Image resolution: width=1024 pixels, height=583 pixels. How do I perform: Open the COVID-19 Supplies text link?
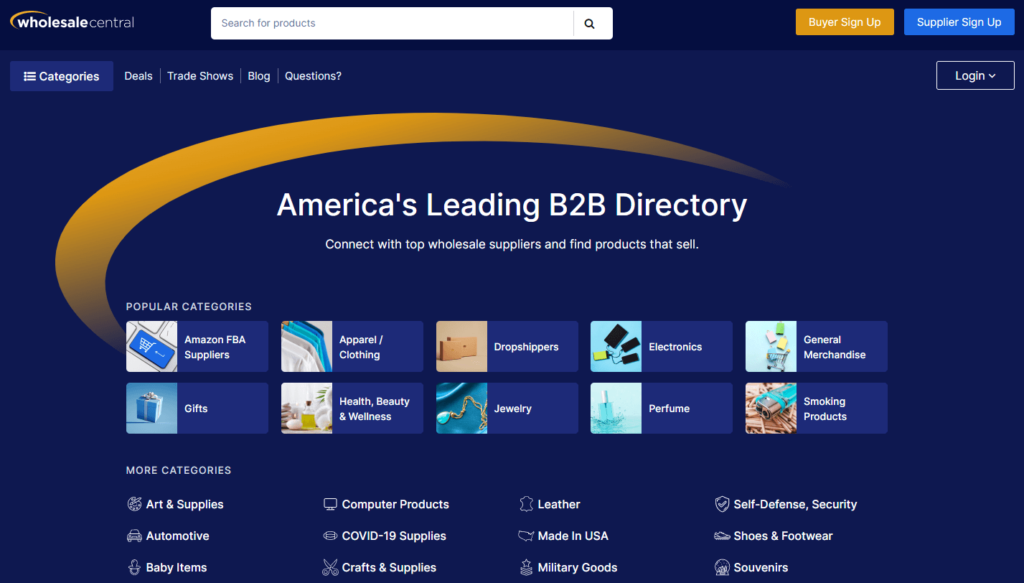coord(394,536)
